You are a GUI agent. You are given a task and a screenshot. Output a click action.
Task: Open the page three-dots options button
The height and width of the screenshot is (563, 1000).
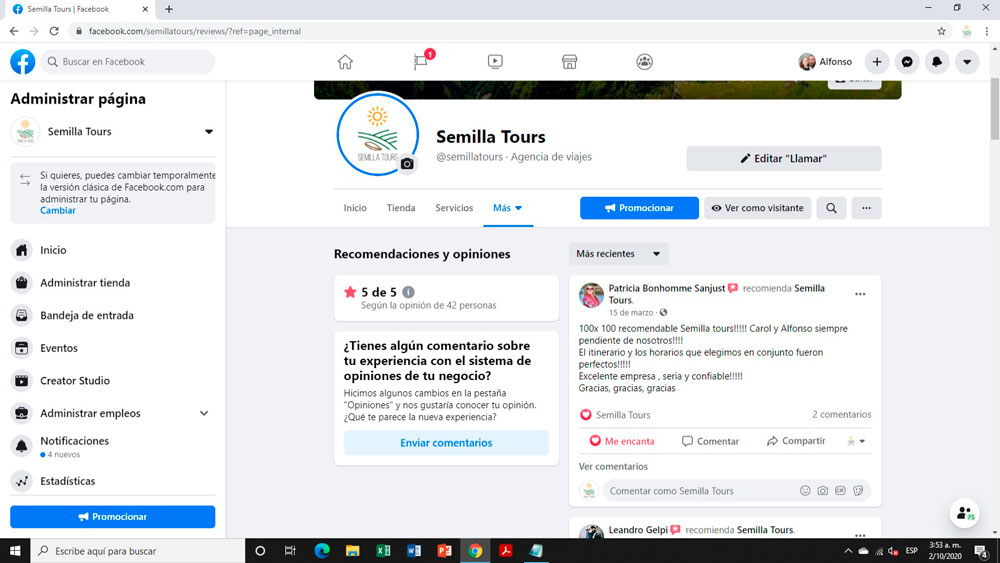coord(866,208)
